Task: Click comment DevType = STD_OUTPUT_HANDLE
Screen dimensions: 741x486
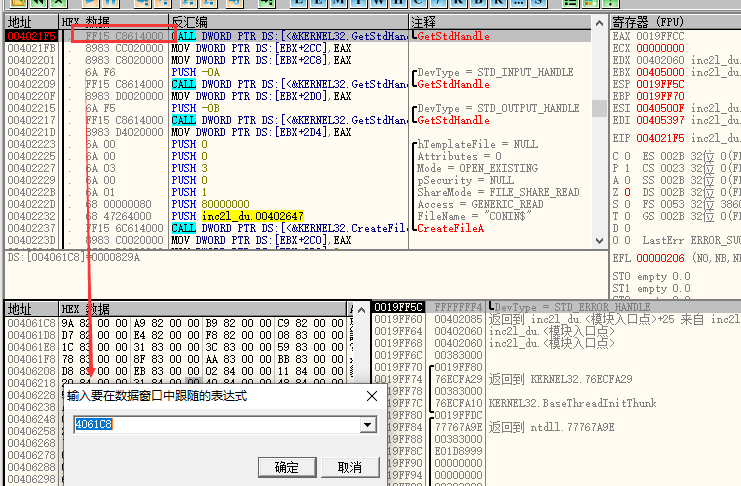Action: [498, 108]
